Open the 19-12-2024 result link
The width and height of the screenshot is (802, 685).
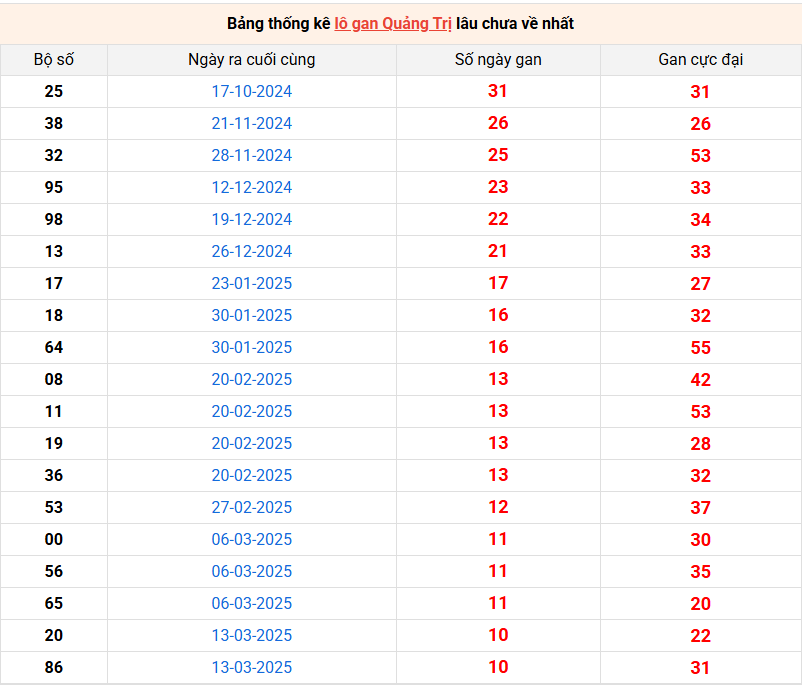[x=252, y=219]
